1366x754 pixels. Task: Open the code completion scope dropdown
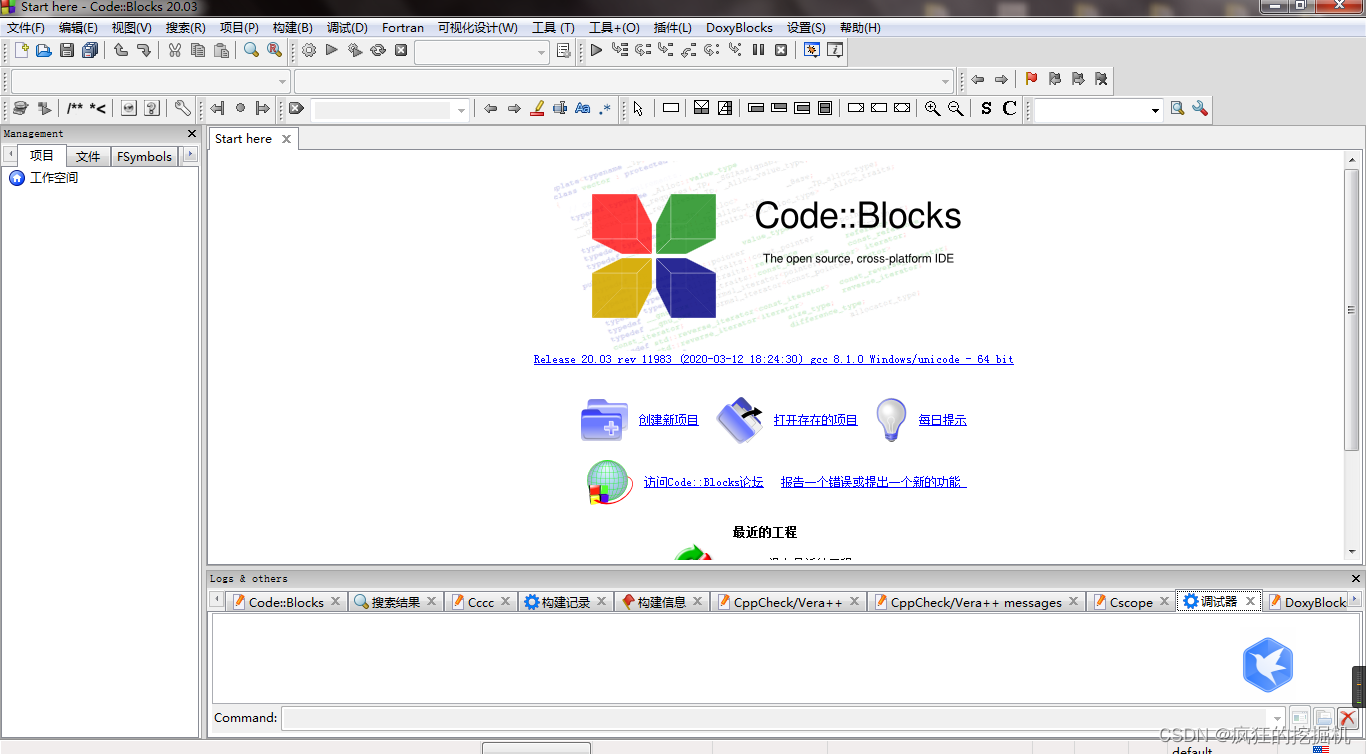point(150,80)
